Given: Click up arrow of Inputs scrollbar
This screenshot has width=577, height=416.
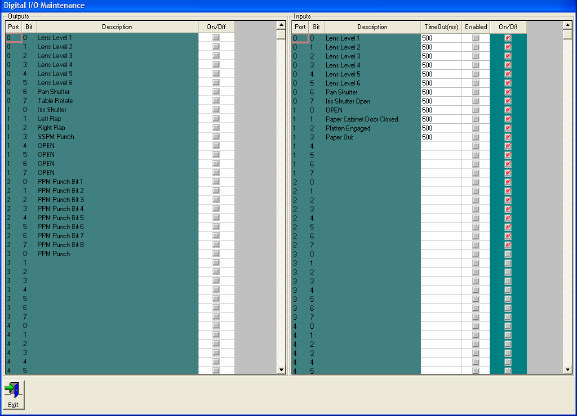Looking at the screenshot, I should (567, 25).
